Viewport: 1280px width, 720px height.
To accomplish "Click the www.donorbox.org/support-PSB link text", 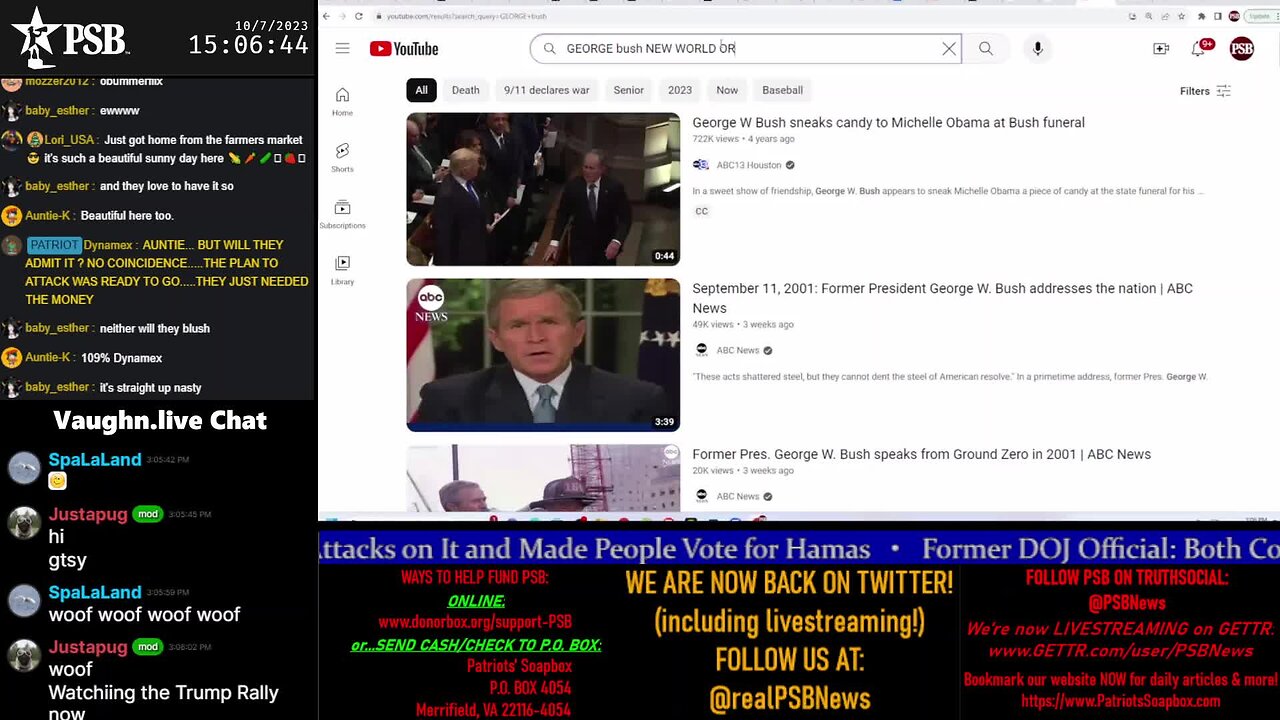I will [x=475, y=622].
